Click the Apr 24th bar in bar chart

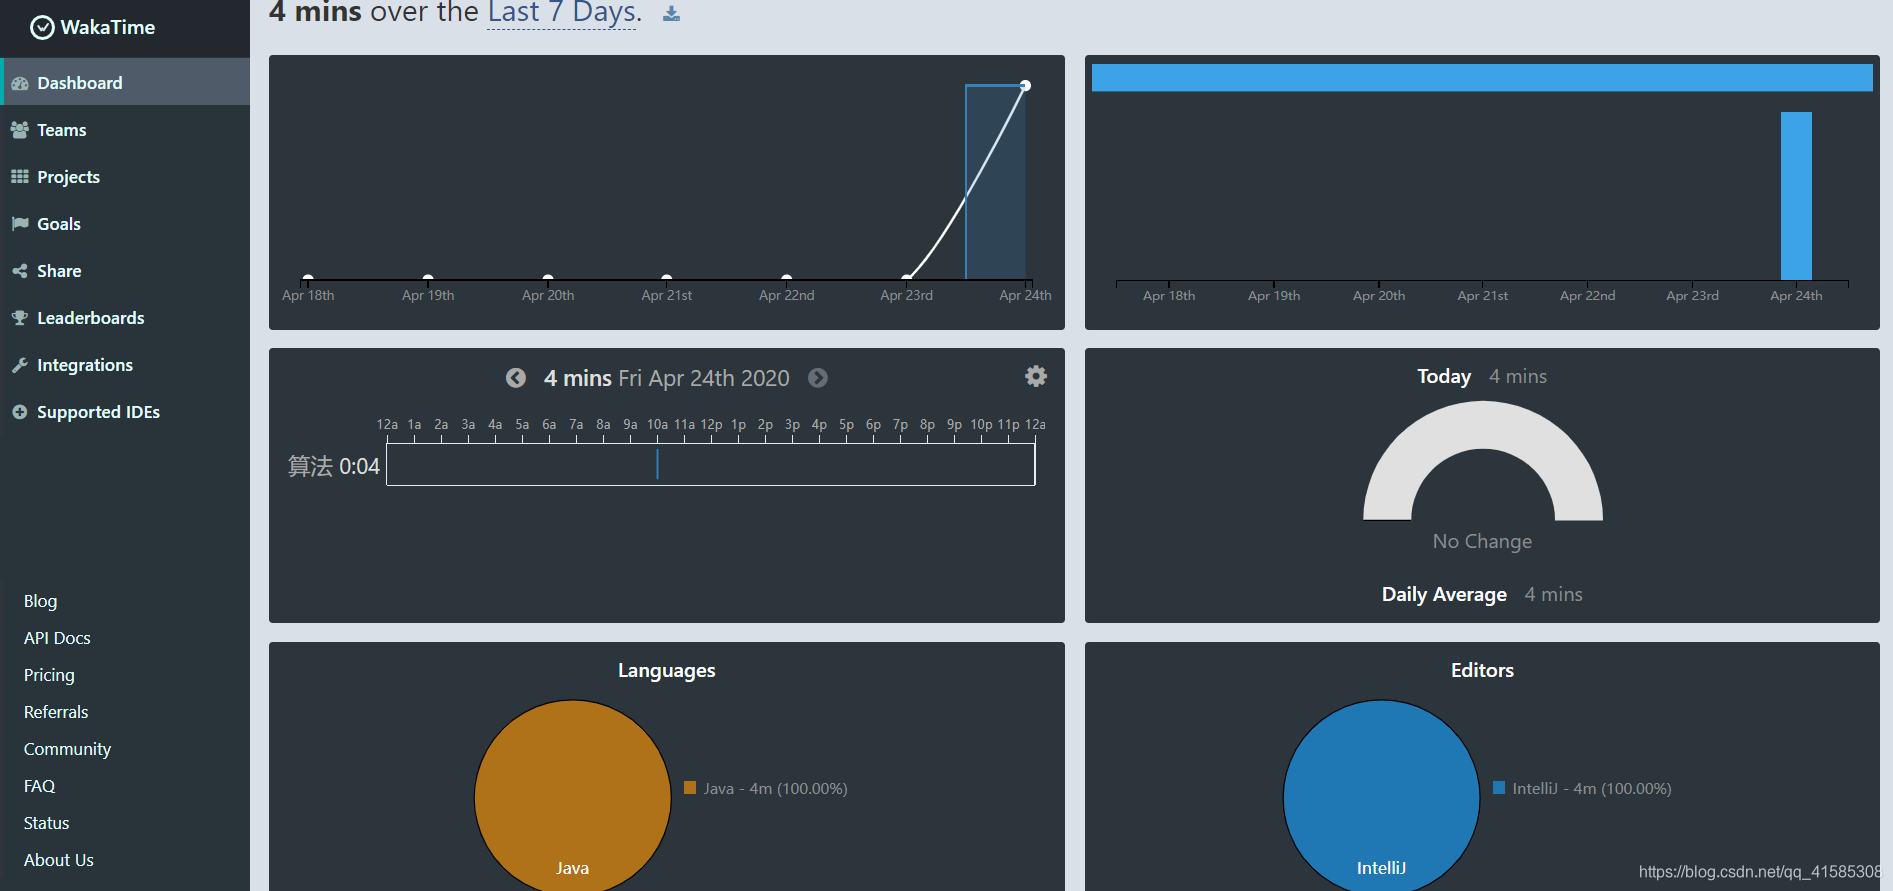click(1796, 196)
